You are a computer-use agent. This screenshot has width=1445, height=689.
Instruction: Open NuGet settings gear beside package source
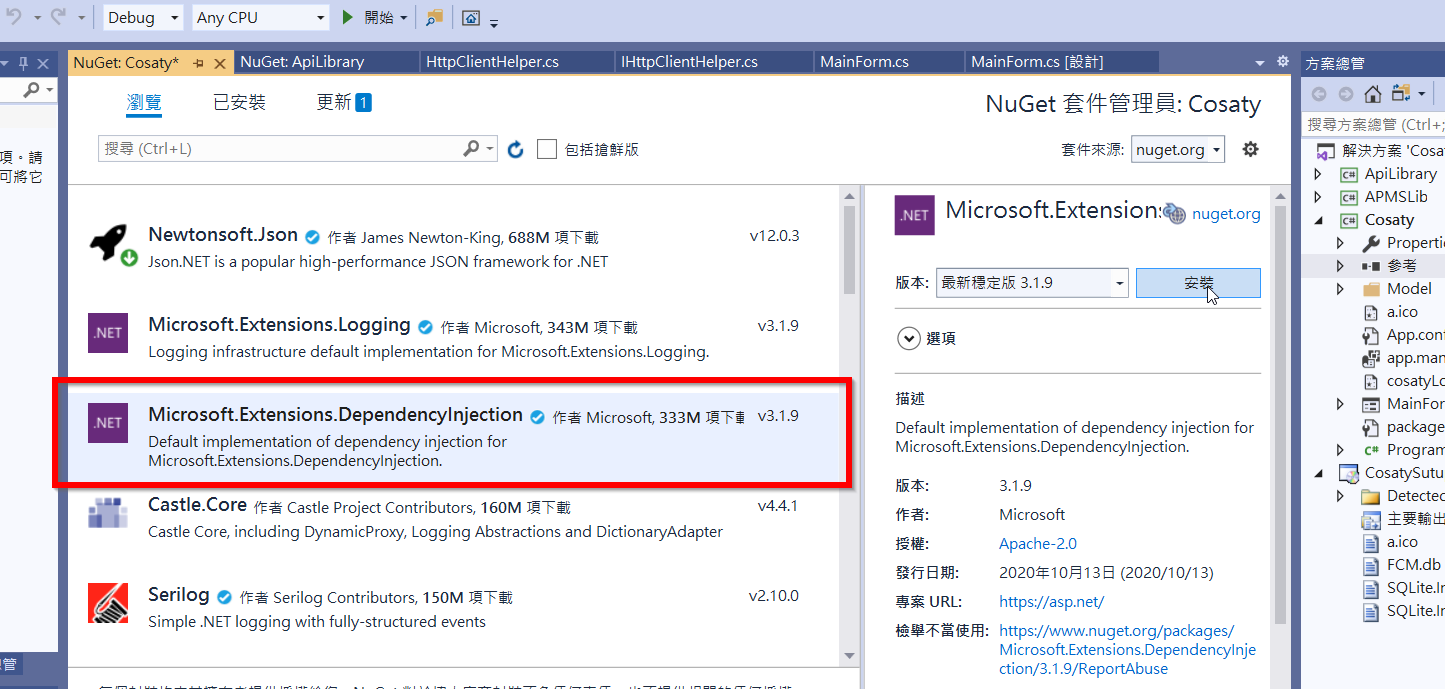click(x=1250, y=149)
